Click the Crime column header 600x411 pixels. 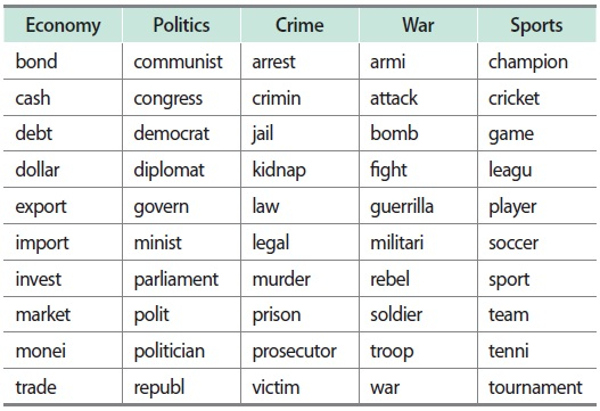(299, 25)
